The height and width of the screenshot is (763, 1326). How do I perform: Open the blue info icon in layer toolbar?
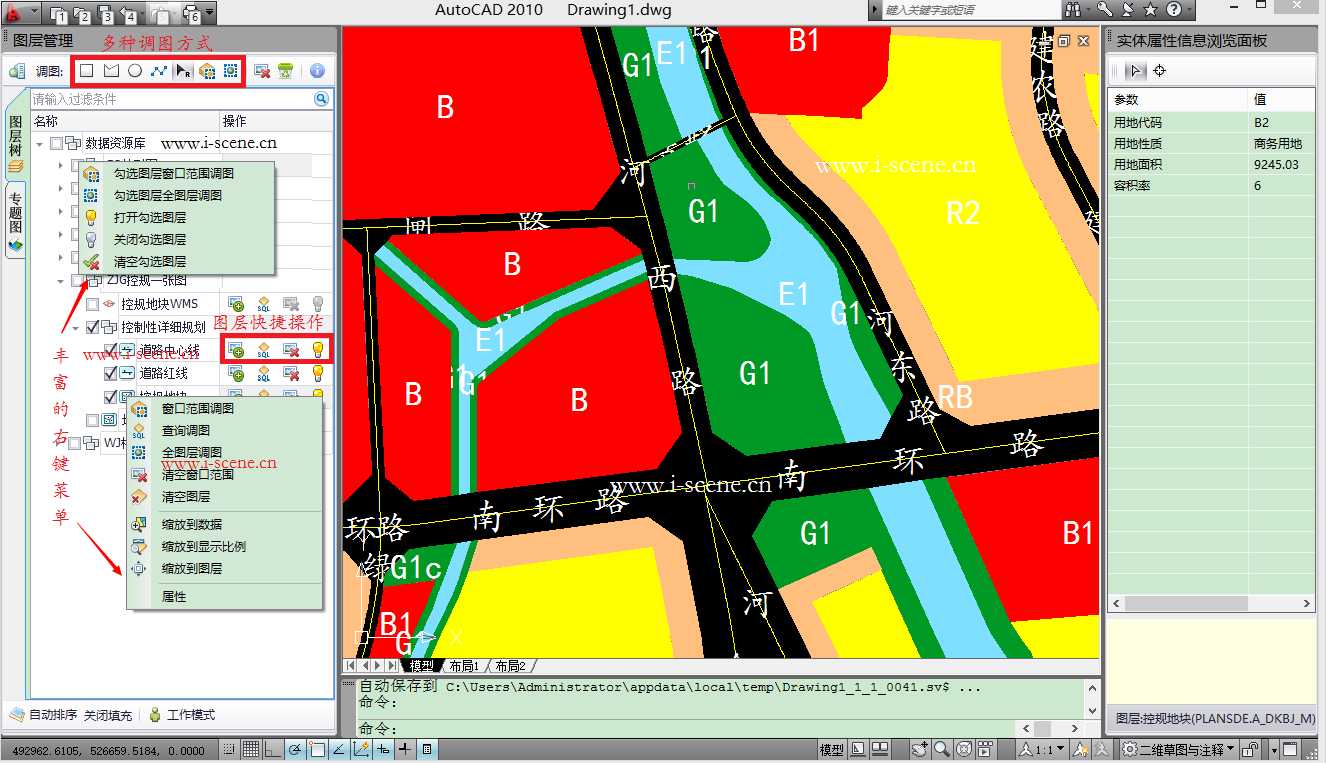point(317,71)
